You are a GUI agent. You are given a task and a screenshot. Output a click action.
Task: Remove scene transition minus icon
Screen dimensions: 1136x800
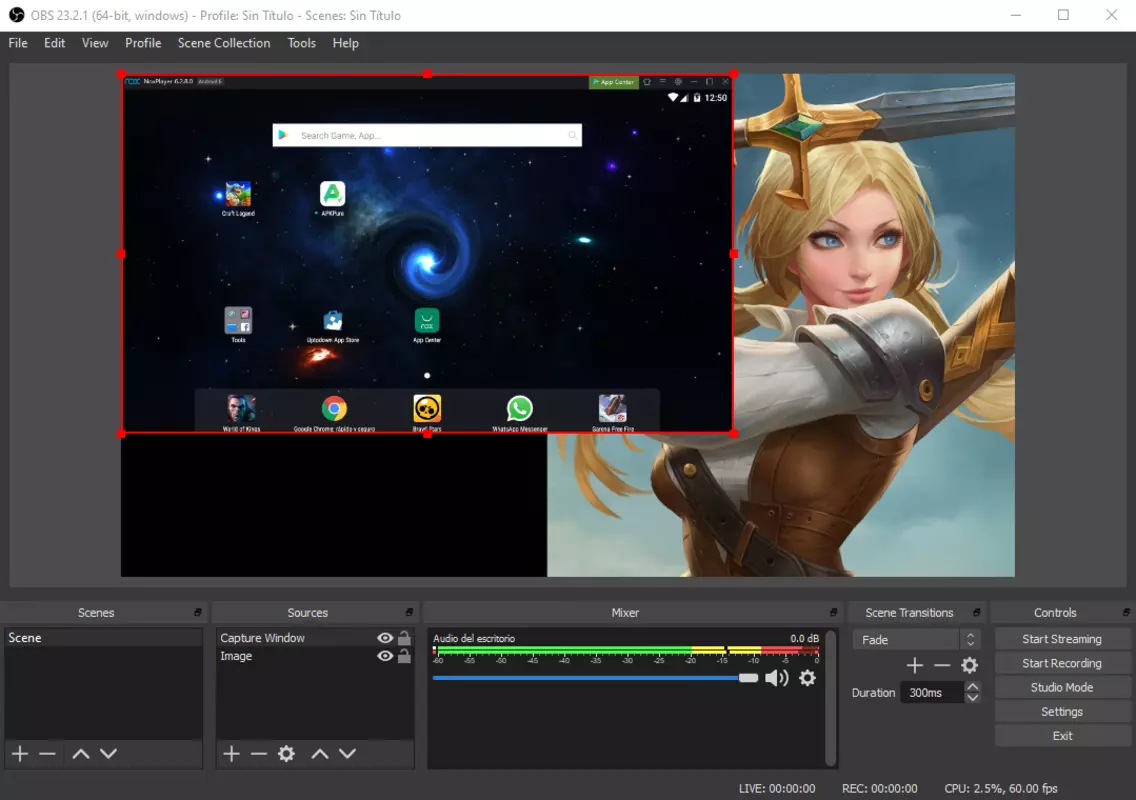pyautogui.click(x=942, y=665)
